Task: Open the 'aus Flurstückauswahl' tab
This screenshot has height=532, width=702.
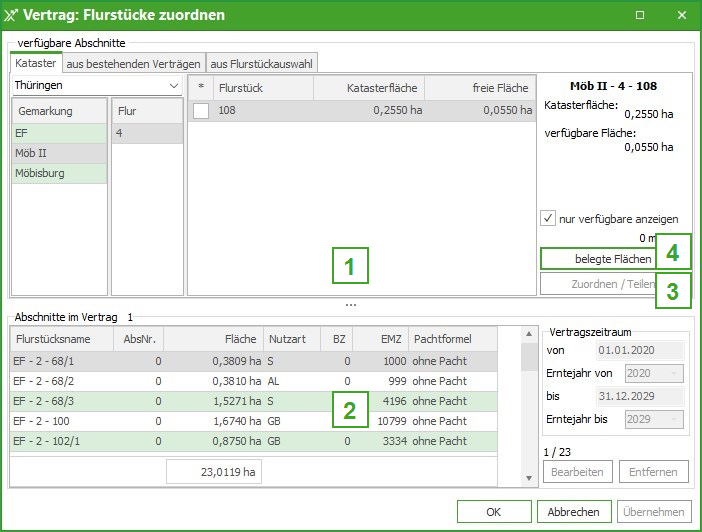Action: coord(261,62)
